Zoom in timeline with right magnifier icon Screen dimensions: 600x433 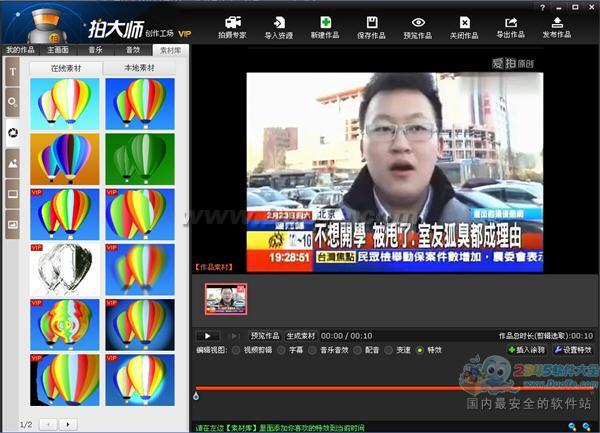(x=586, y=426)
